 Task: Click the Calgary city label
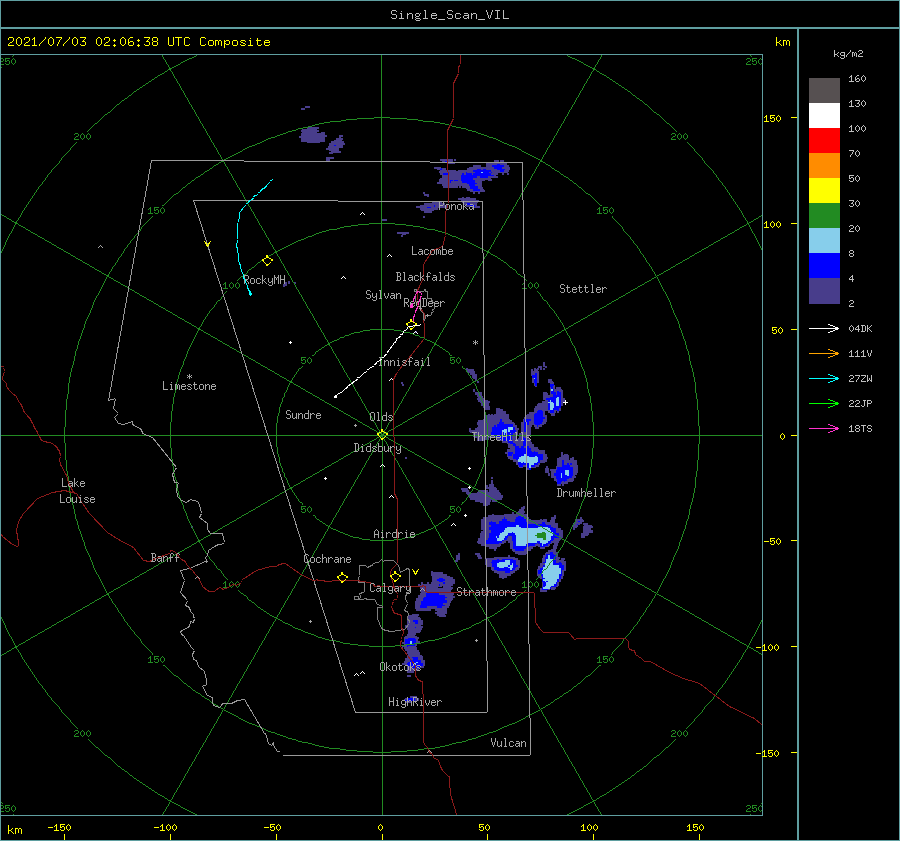(390, 588)
